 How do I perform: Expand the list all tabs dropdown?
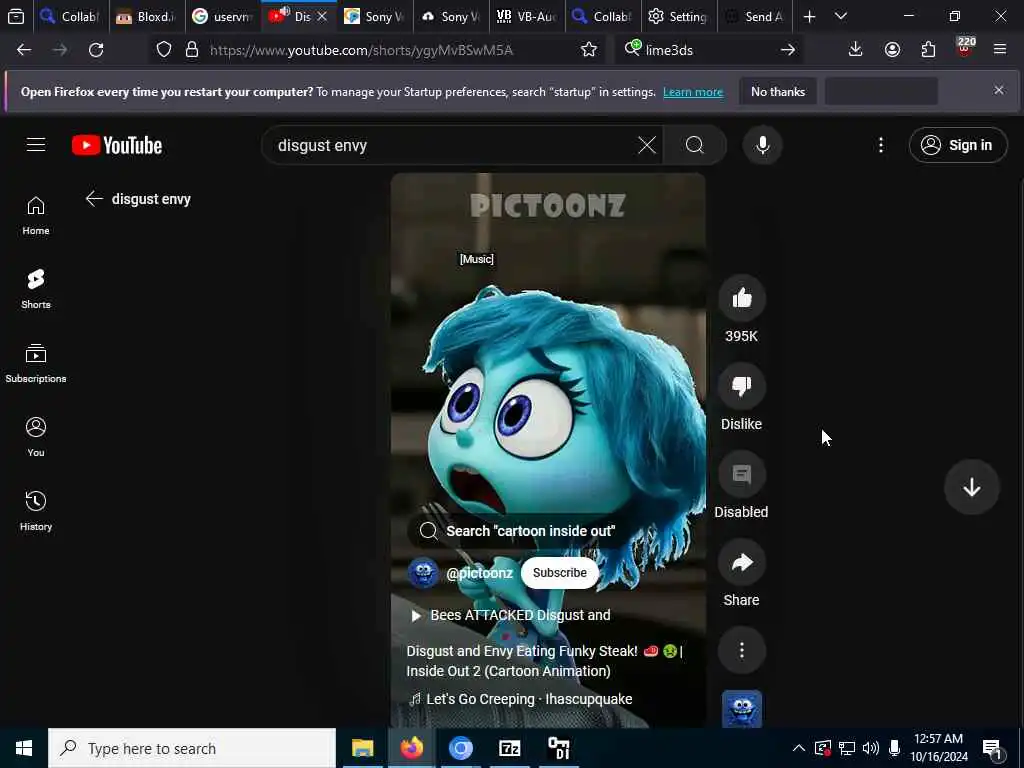(841, 17)
